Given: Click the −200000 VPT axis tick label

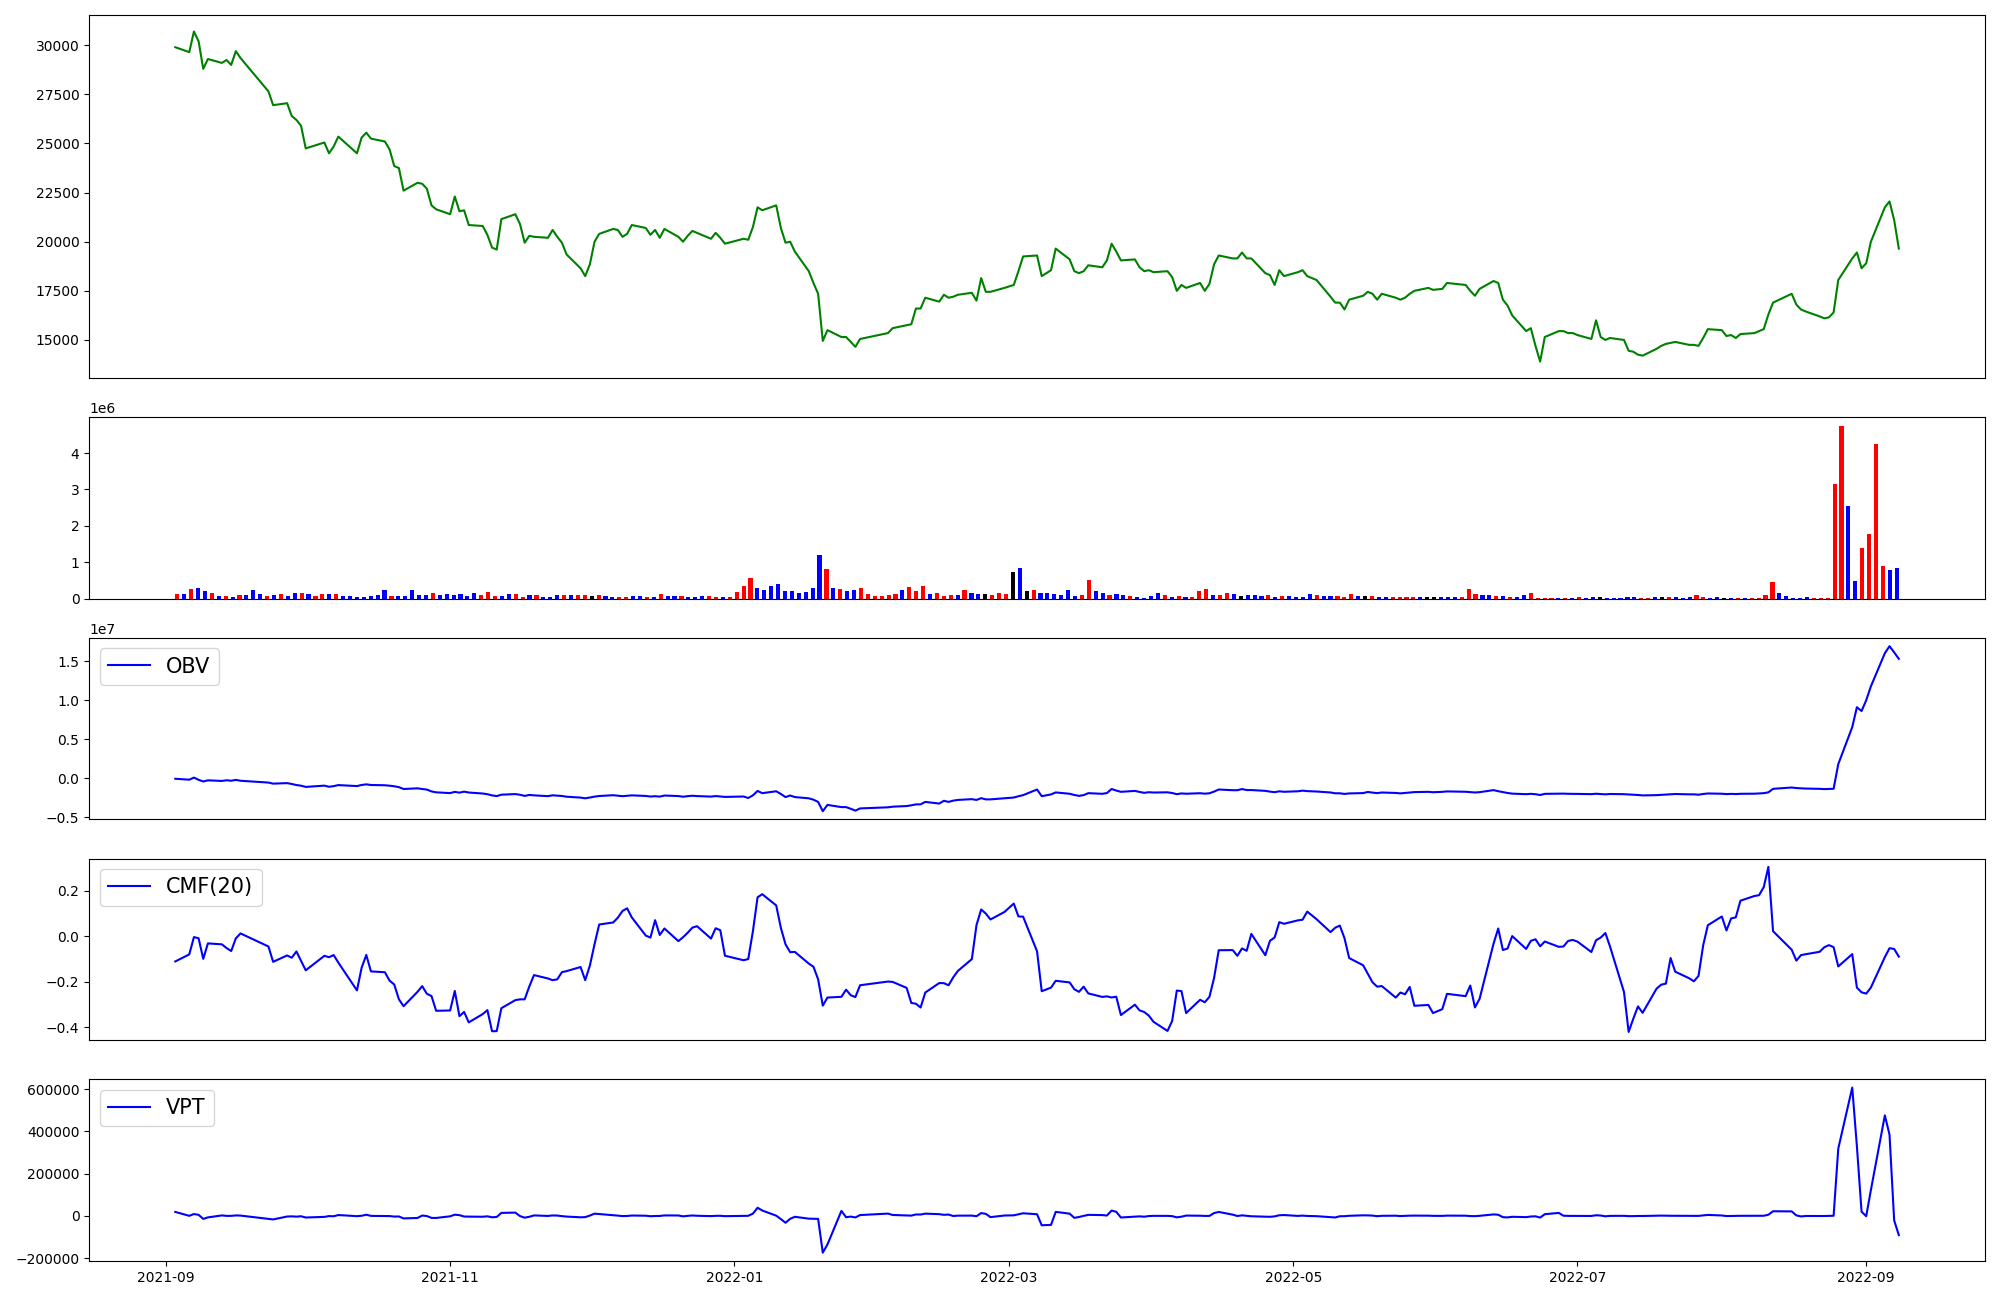Looking at the screenshot, I should click(48, 1259).
